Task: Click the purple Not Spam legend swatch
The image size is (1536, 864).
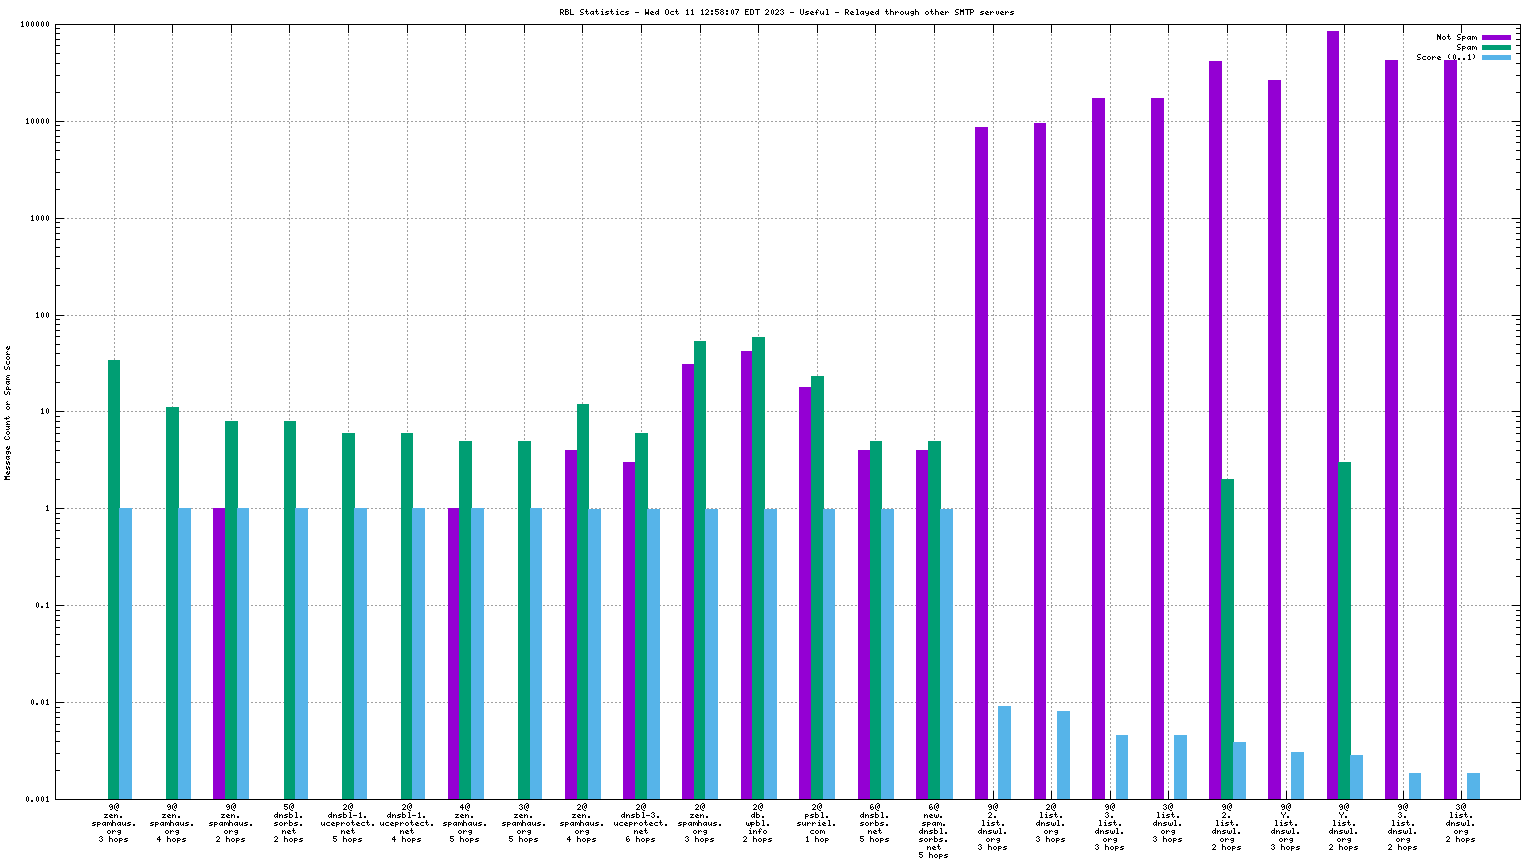Action: coord(1496,37)
